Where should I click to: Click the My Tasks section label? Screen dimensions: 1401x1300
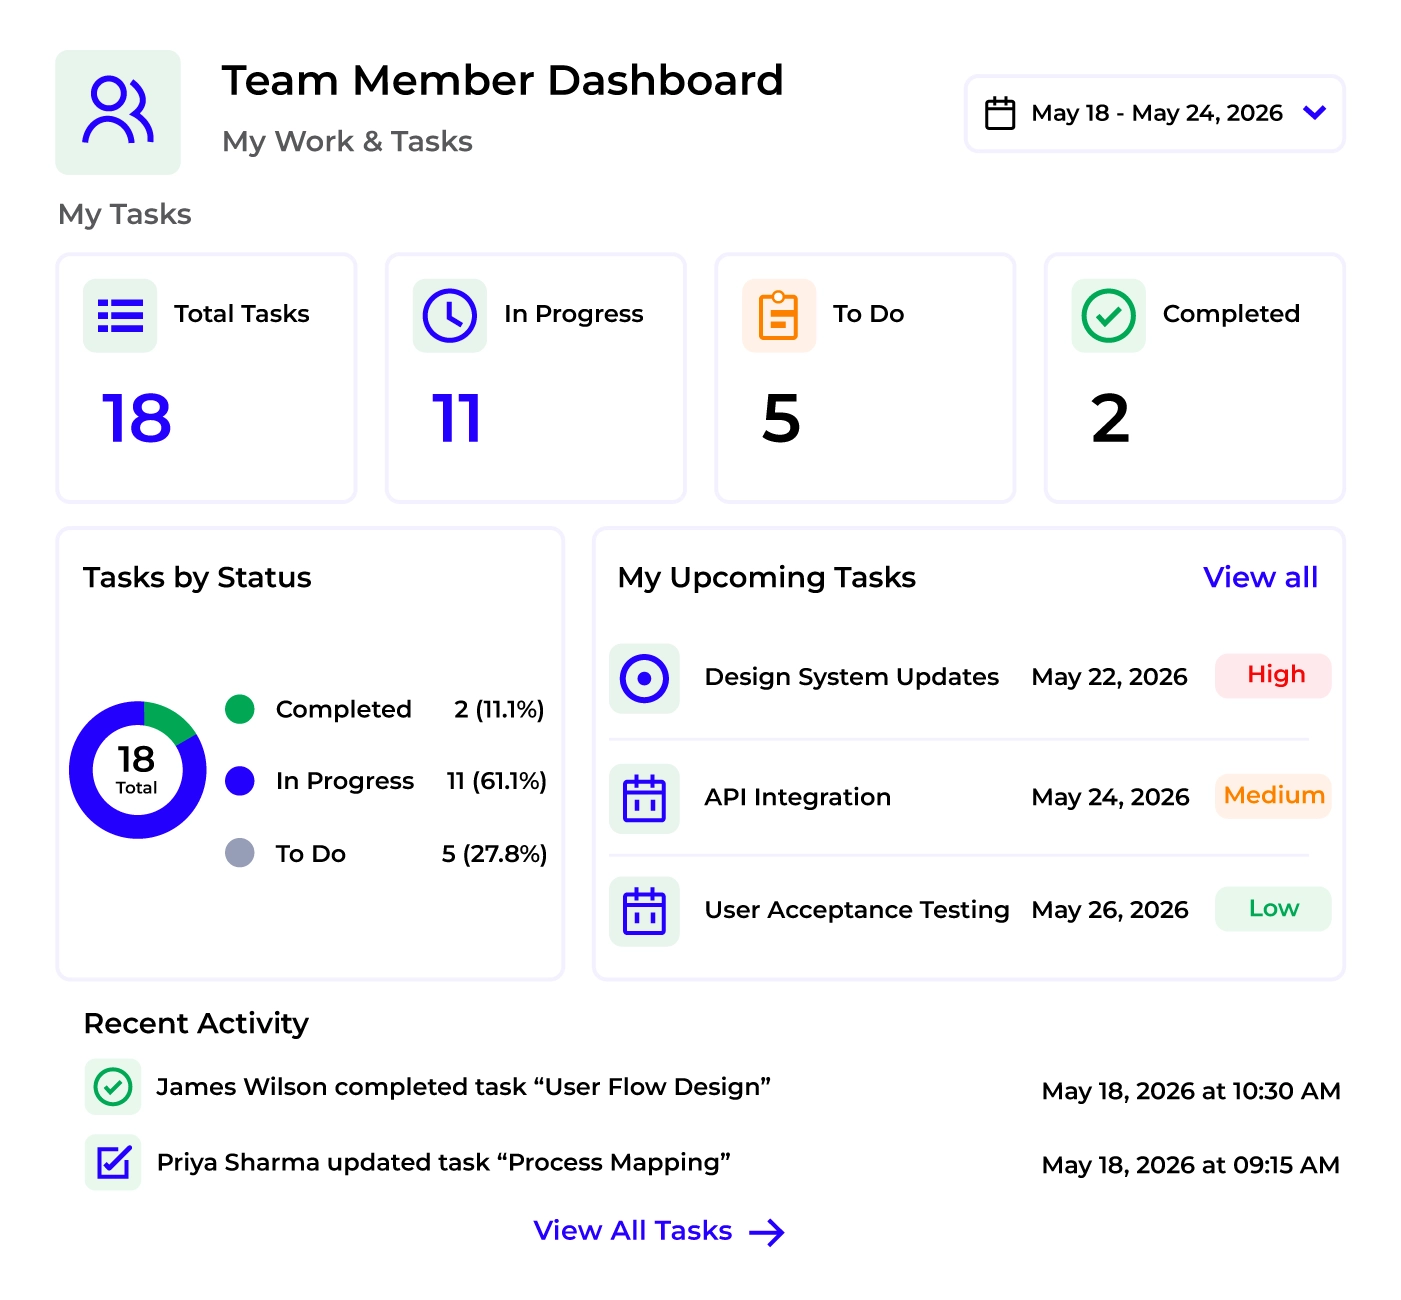click(x=125, y=215)
